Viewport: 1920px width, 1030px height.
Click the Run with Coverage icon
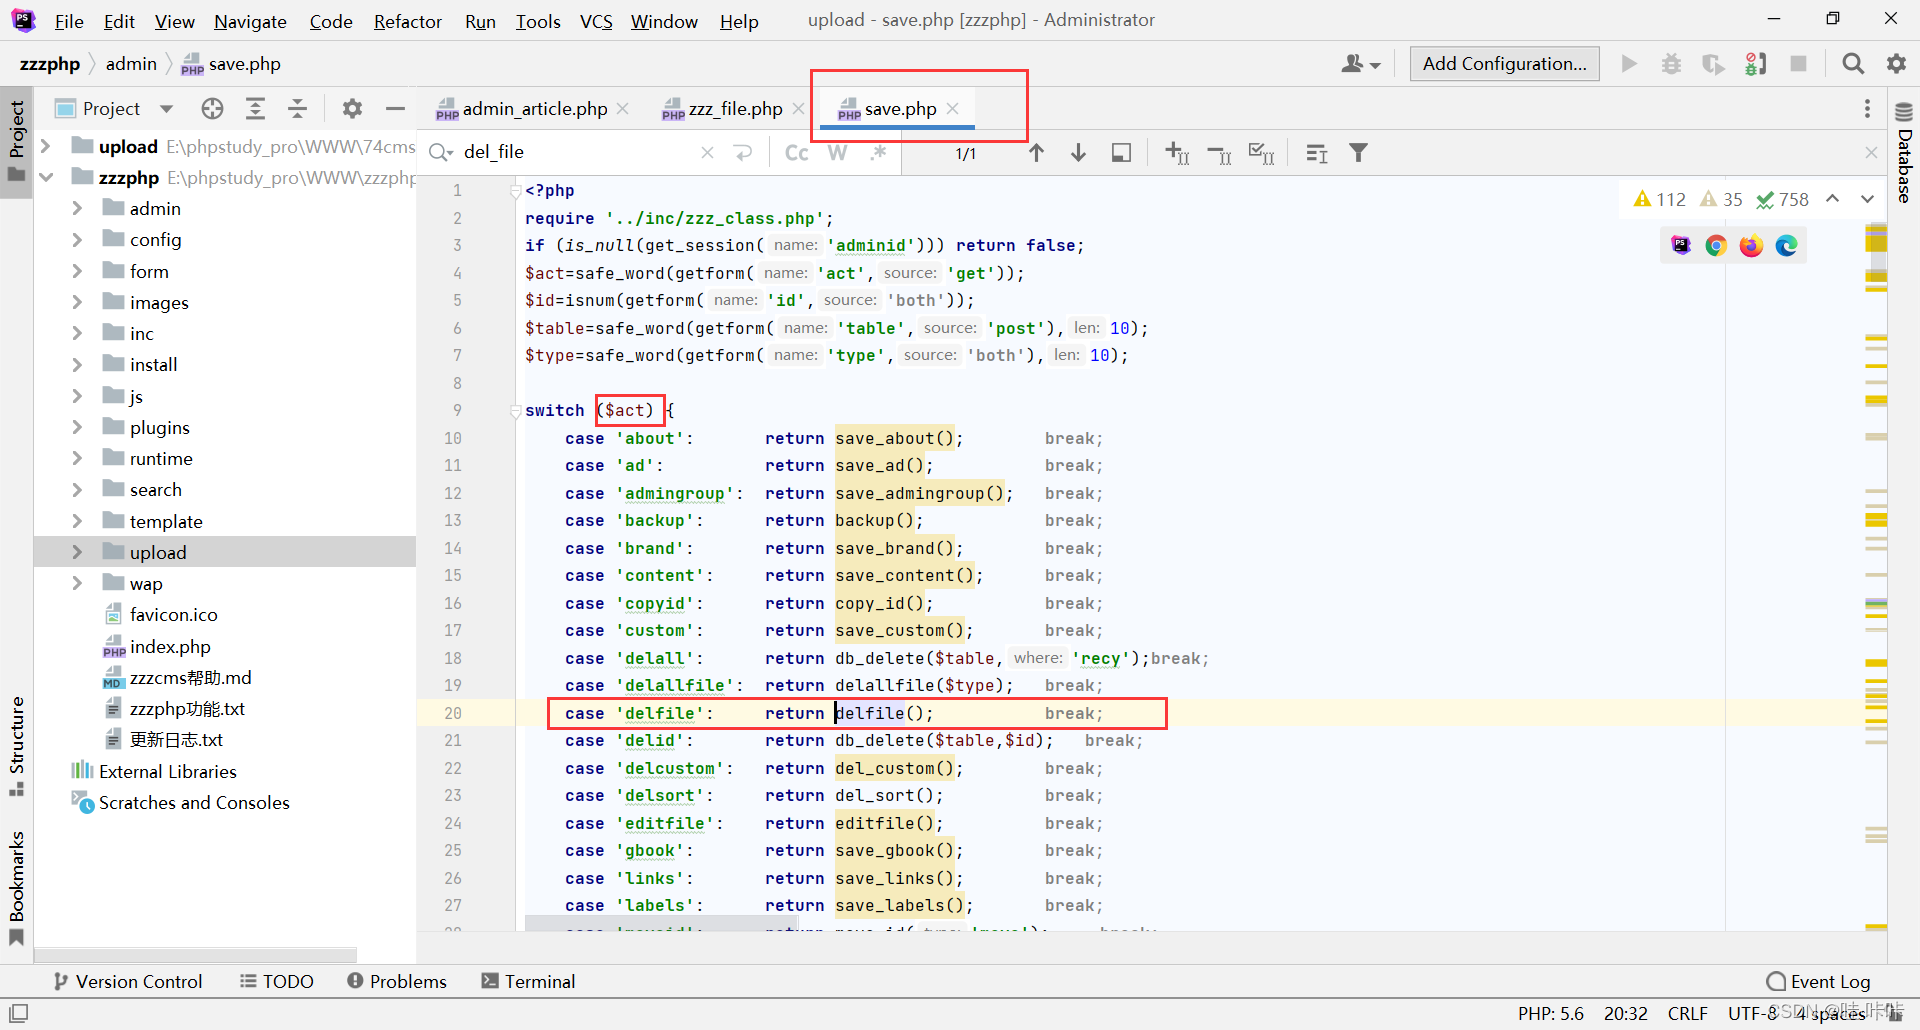1713,64
